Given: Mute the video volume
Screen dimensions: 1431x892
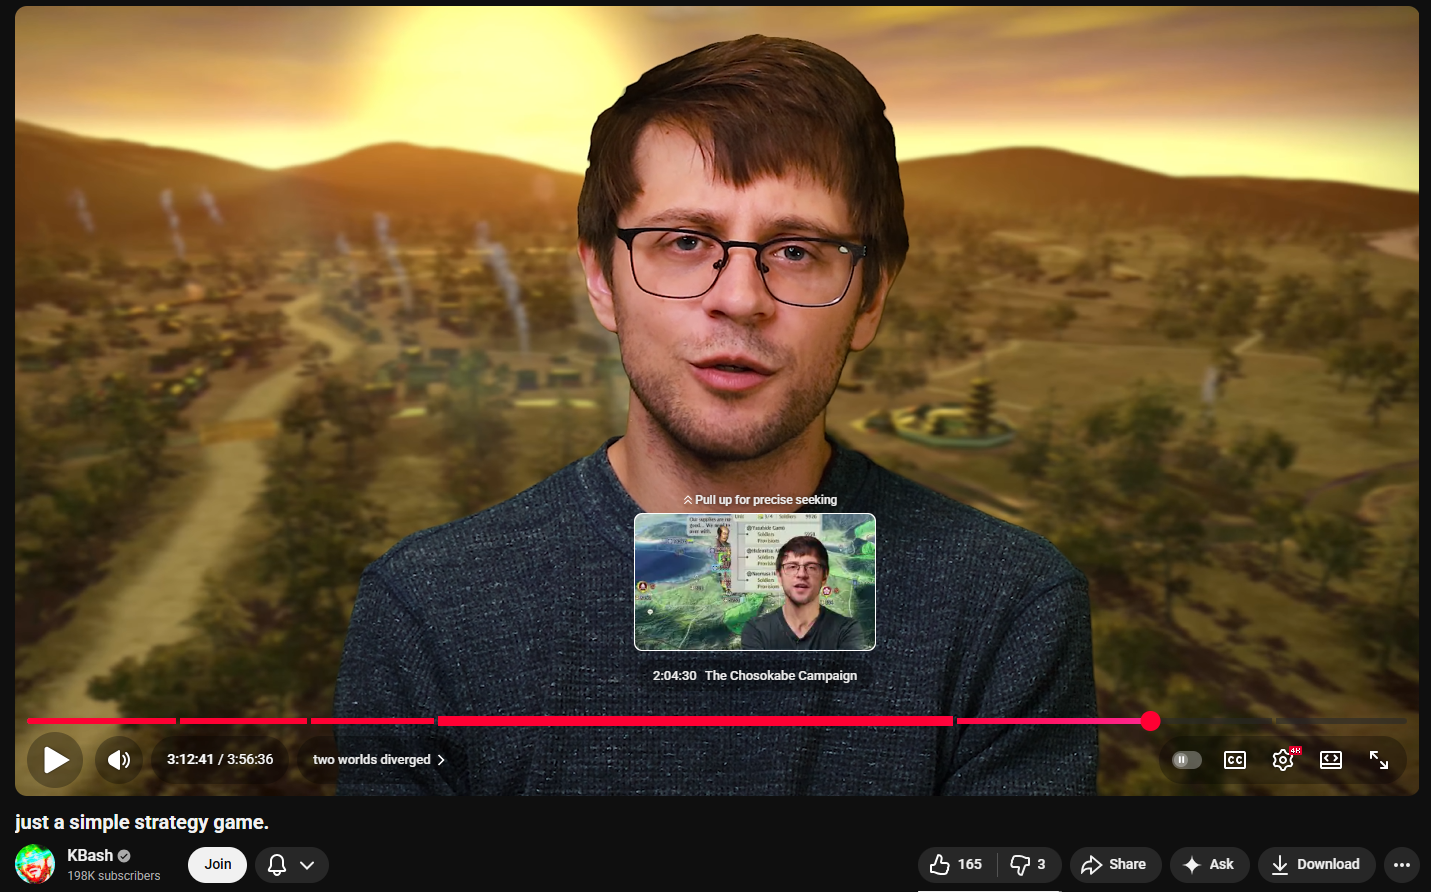Looking at the screenshot, I should pyautogui.click(x=119, y=760).
